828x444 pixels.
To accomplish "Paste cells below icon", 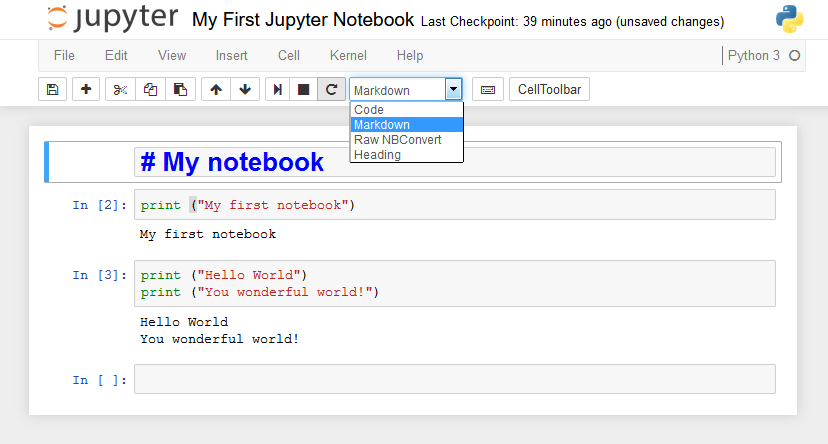I will coord(181,89).
